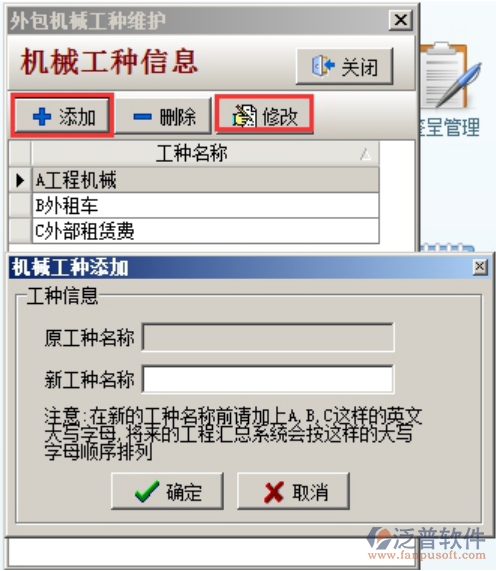Select the C外部租赁费 row

[206, 231]
